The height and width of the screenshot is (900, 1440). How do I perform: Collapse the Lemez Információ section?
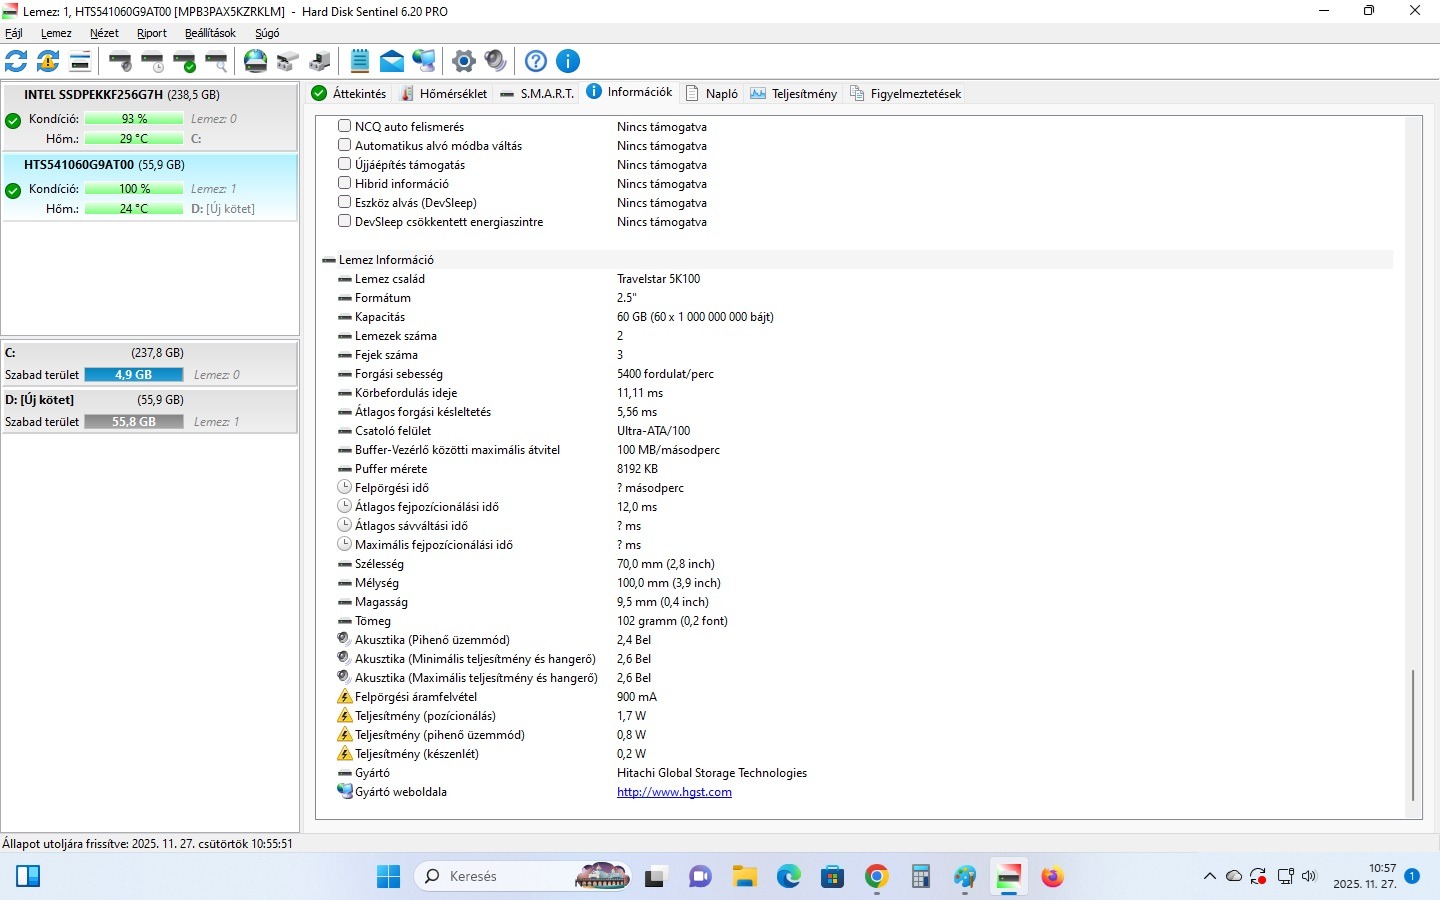pos(329,260)
